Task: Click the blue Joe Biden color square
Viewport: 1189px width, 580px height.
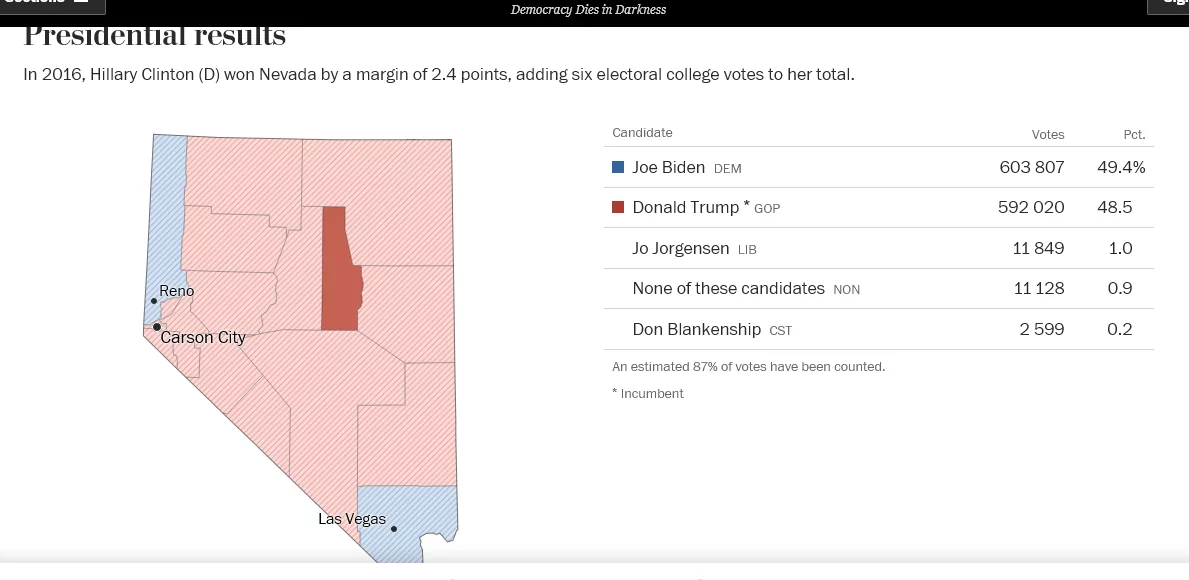Action: 618,167
